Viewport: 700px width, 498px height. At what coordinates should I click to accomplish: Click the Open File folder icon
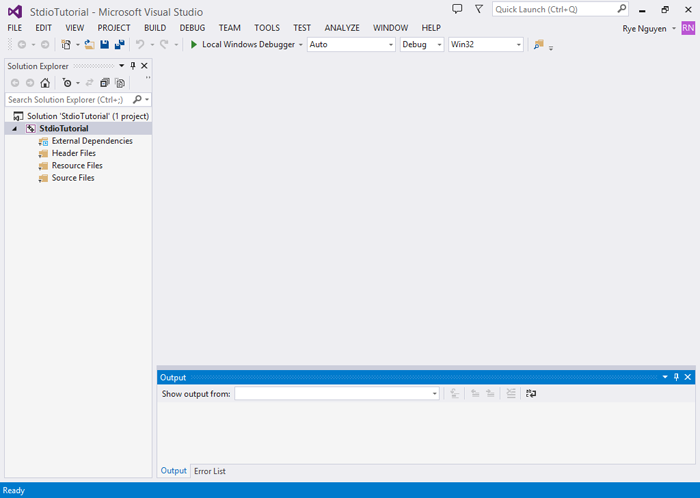pos(90,45)
